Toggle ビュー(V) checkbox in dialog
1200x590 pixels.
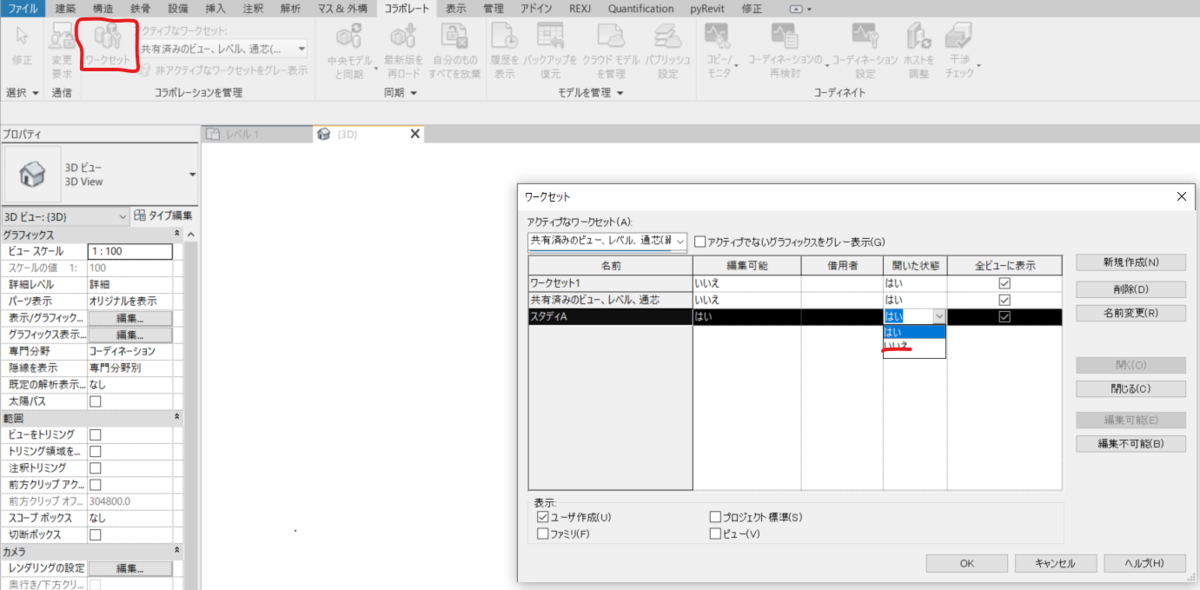point(715,534)
